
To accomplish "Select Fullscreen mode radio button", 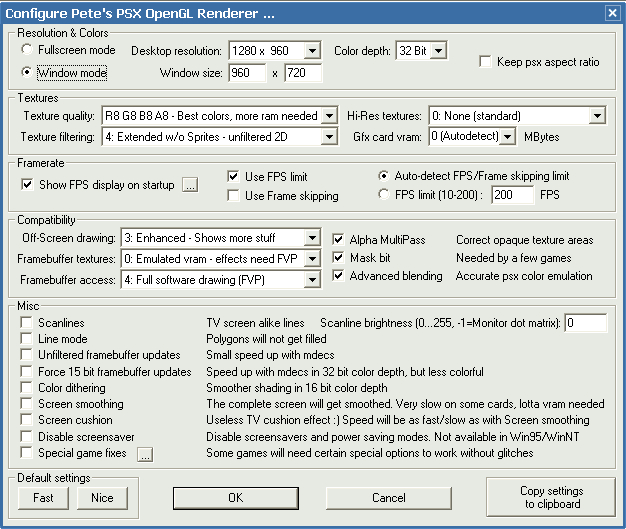I will point(26,50).
